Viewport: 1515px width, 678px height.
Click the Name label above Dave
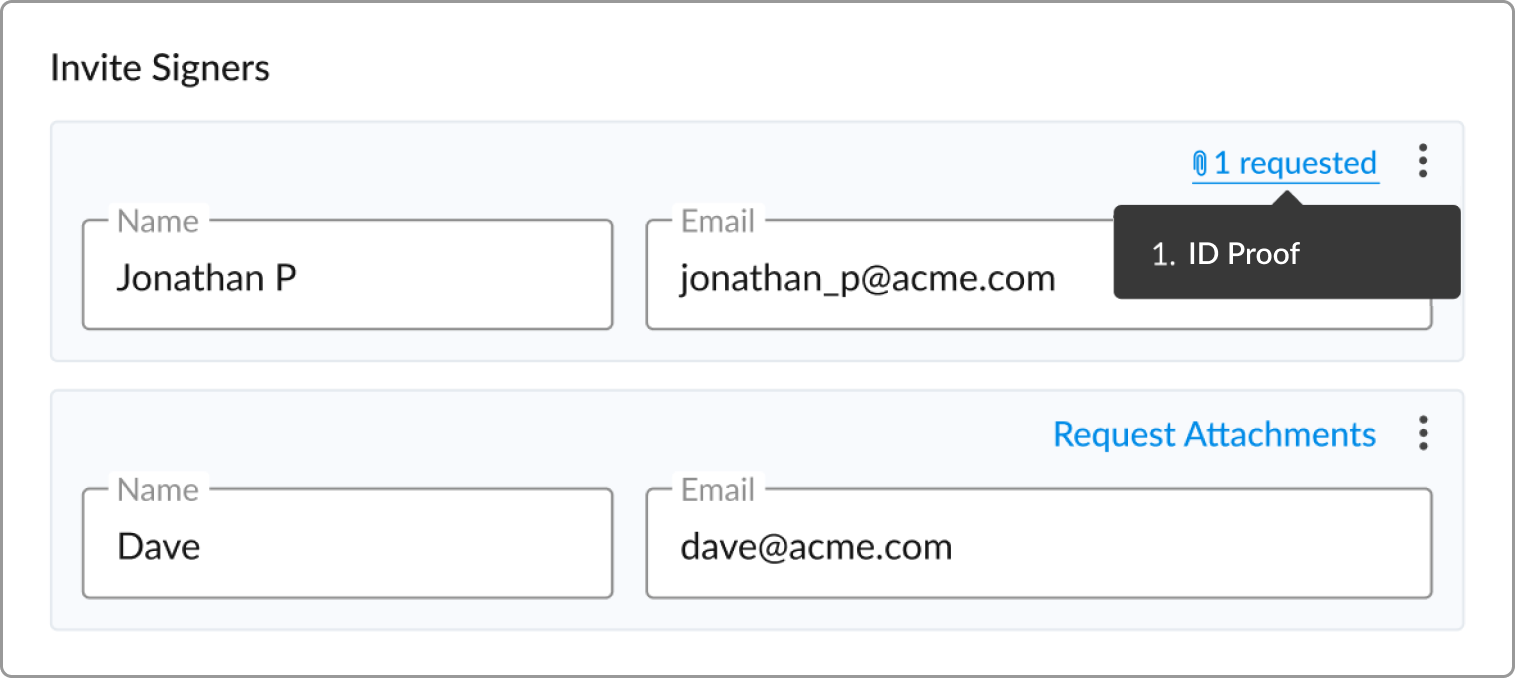[158, 489]
